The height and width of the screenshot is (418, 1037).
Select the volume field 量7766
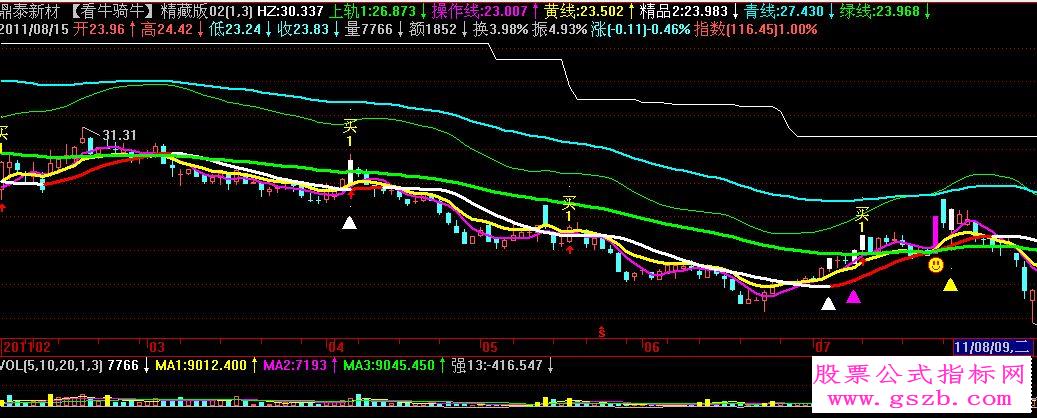370,30
